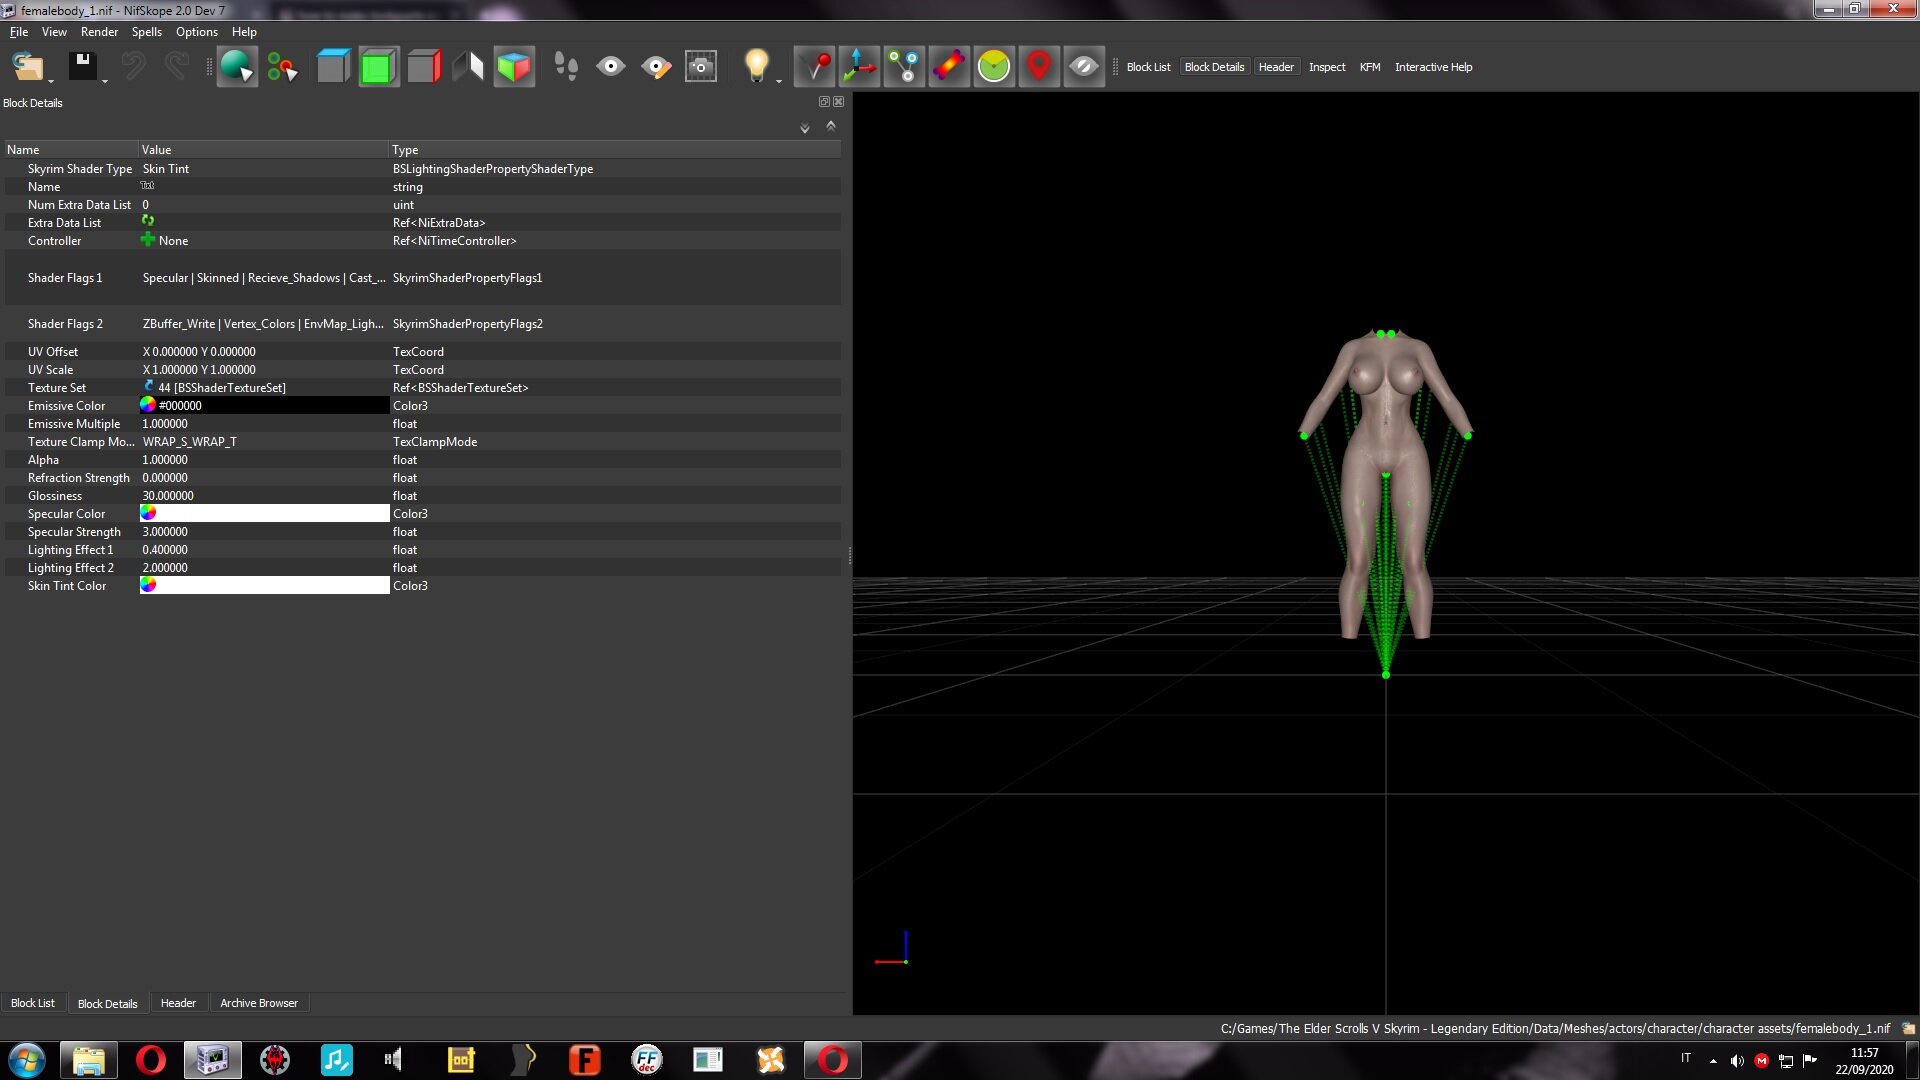1920x1080 pixels.
Task: Open Emissive Color #000000 swatch
Action: [x=264, y=406]
